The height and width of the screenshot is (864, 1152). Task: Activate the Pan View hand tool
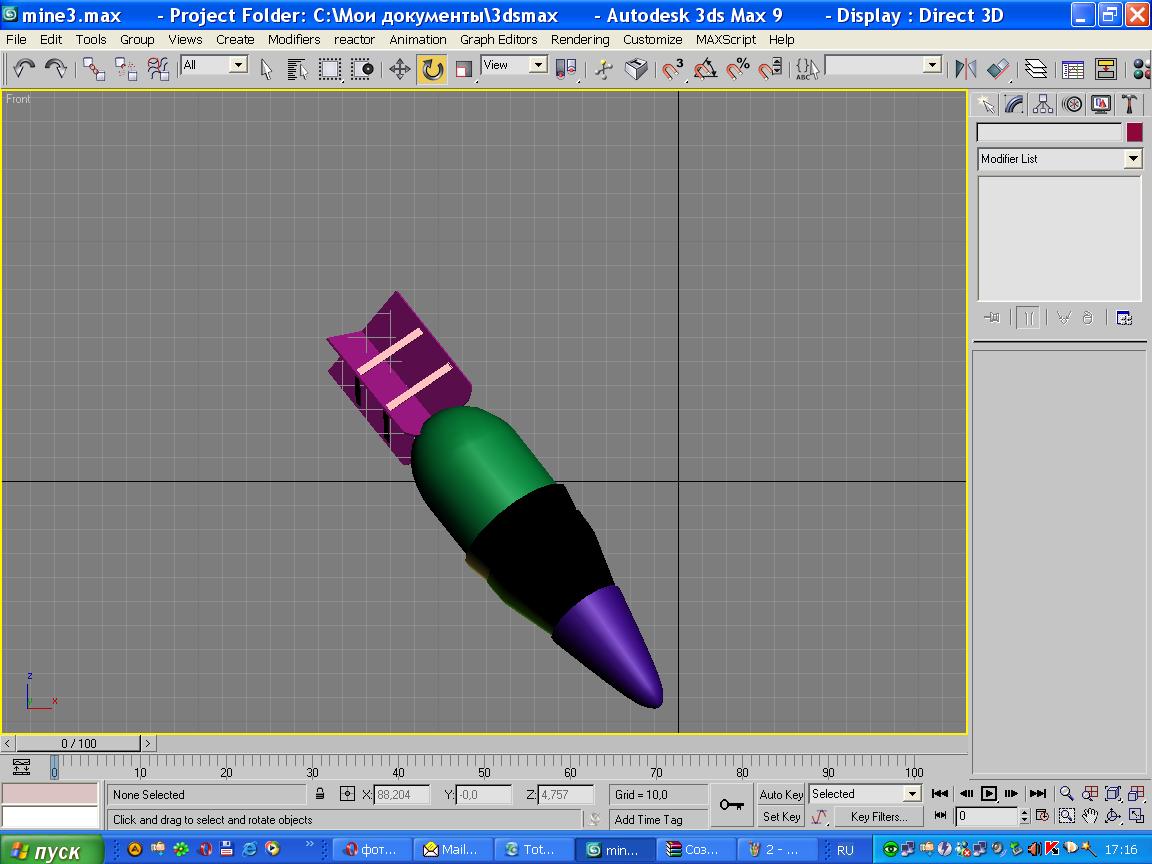pos(1090,816)
